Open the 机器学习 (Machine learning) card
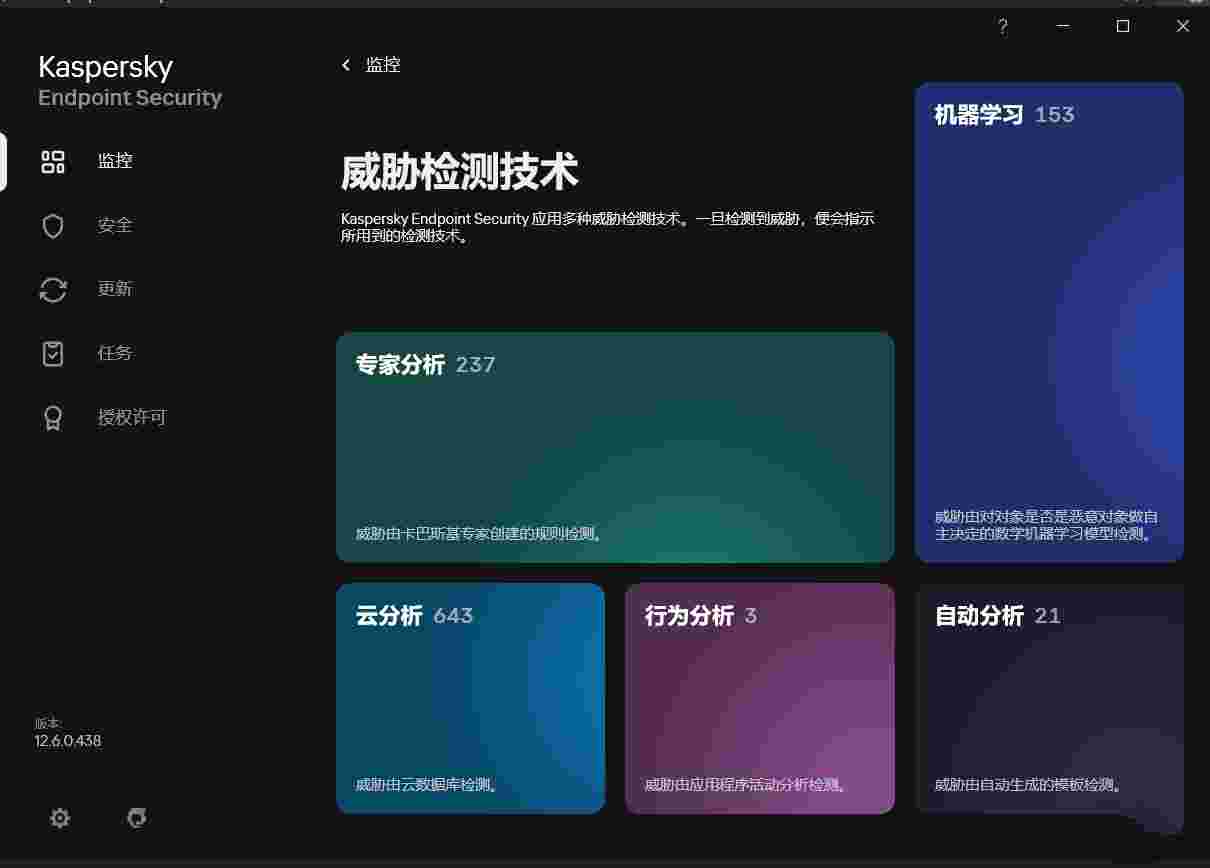Screen dimensions: 1210x868 pyautogui.click(x=1049, y=322)
